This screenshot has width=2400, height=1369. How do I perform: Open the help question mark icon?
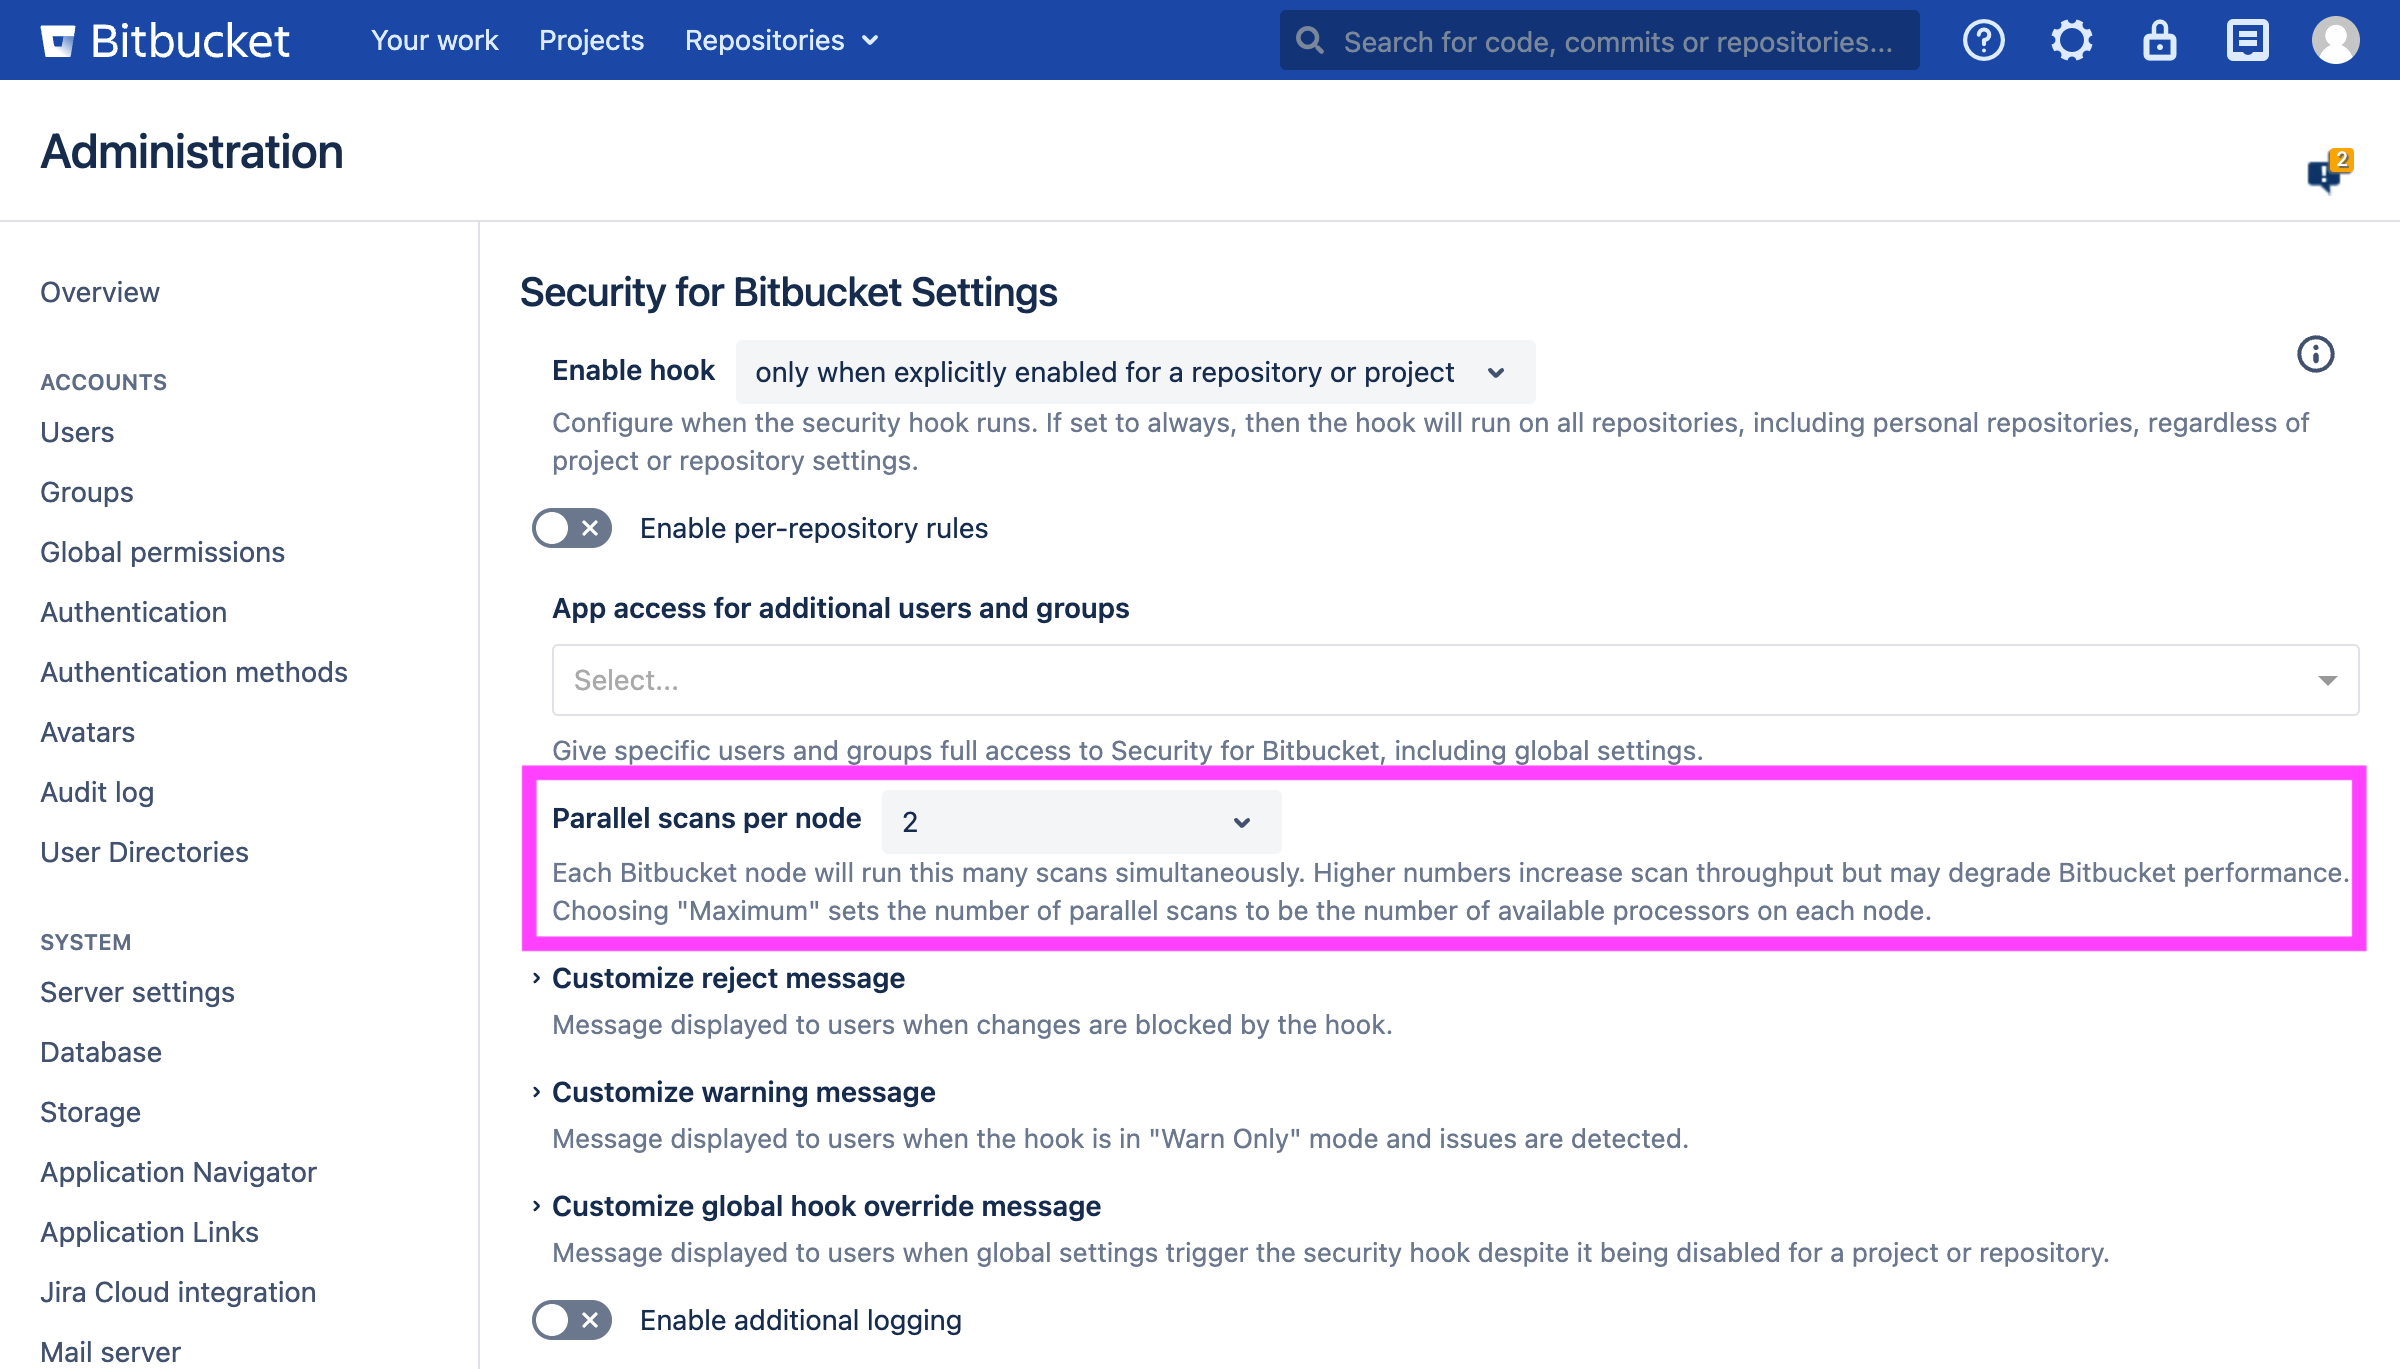[x=1983, y=41]
